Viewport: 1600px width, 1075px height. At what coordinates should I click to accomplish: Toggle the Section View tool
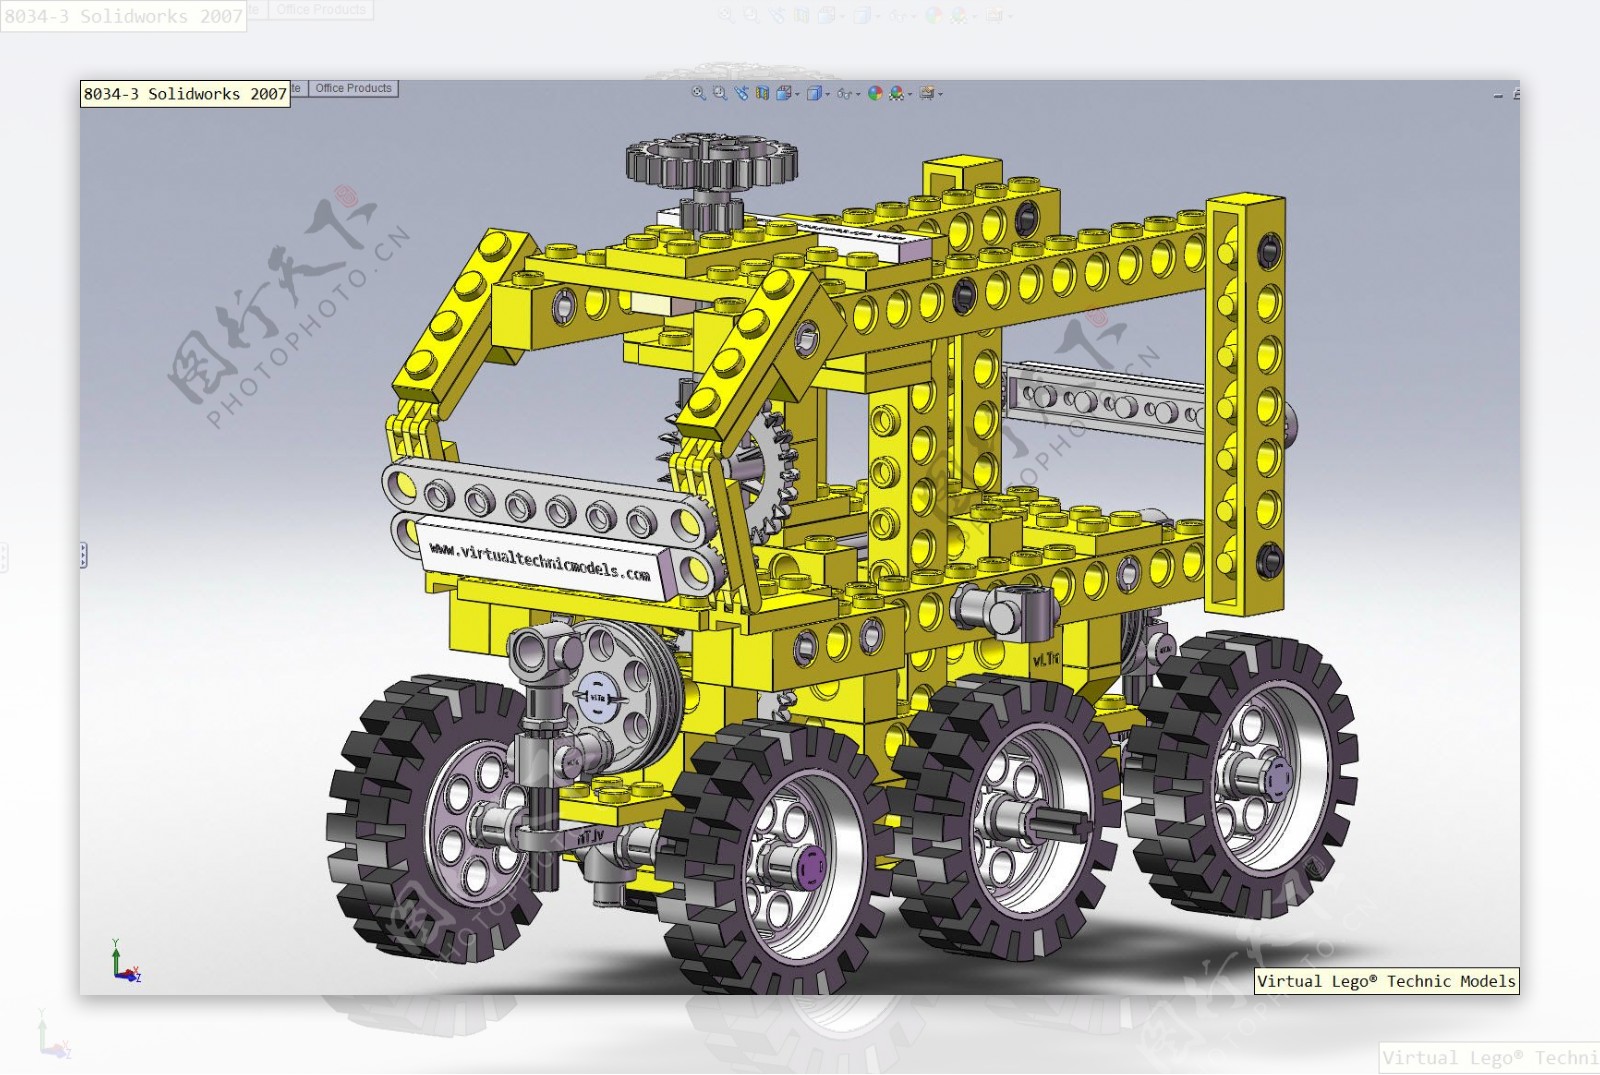click(762, 93)
